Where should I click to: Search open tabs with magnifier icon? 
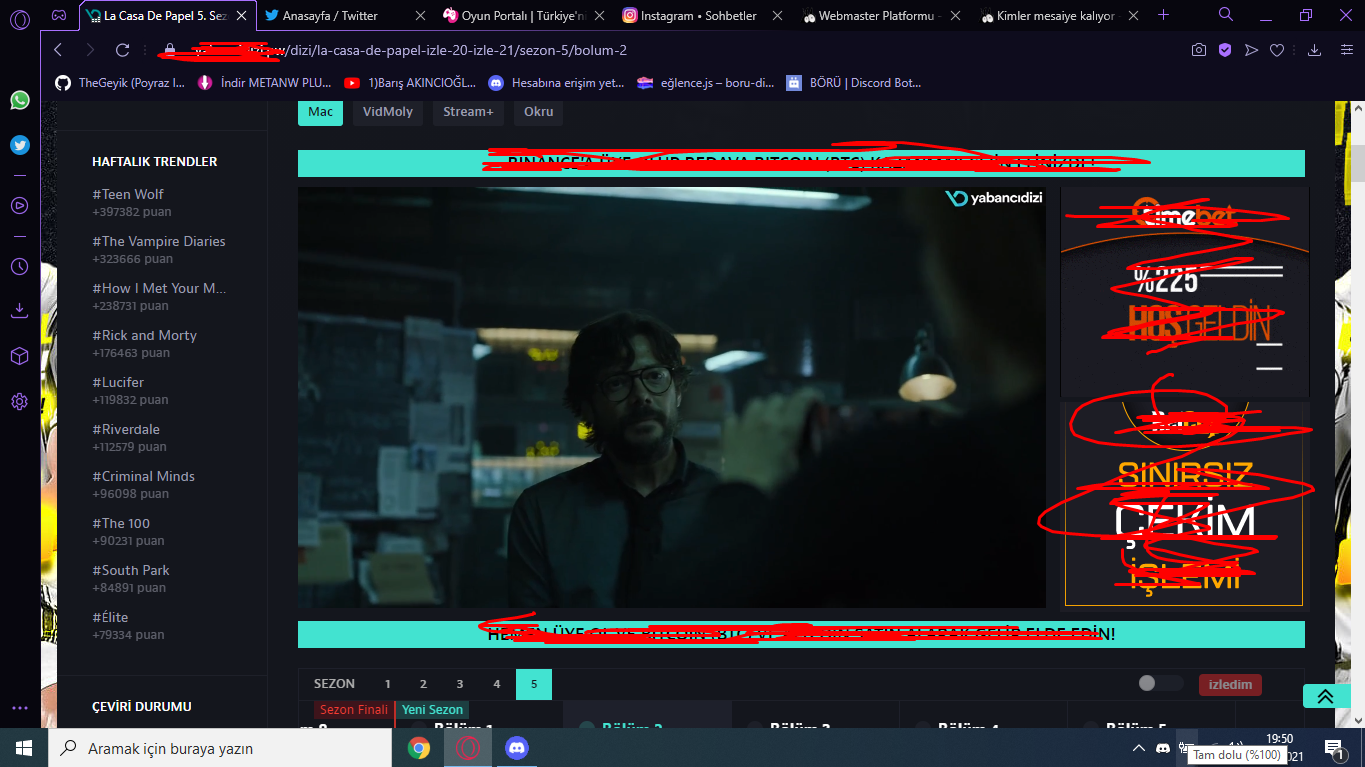pyautogui.click(x=1226, y=15)
